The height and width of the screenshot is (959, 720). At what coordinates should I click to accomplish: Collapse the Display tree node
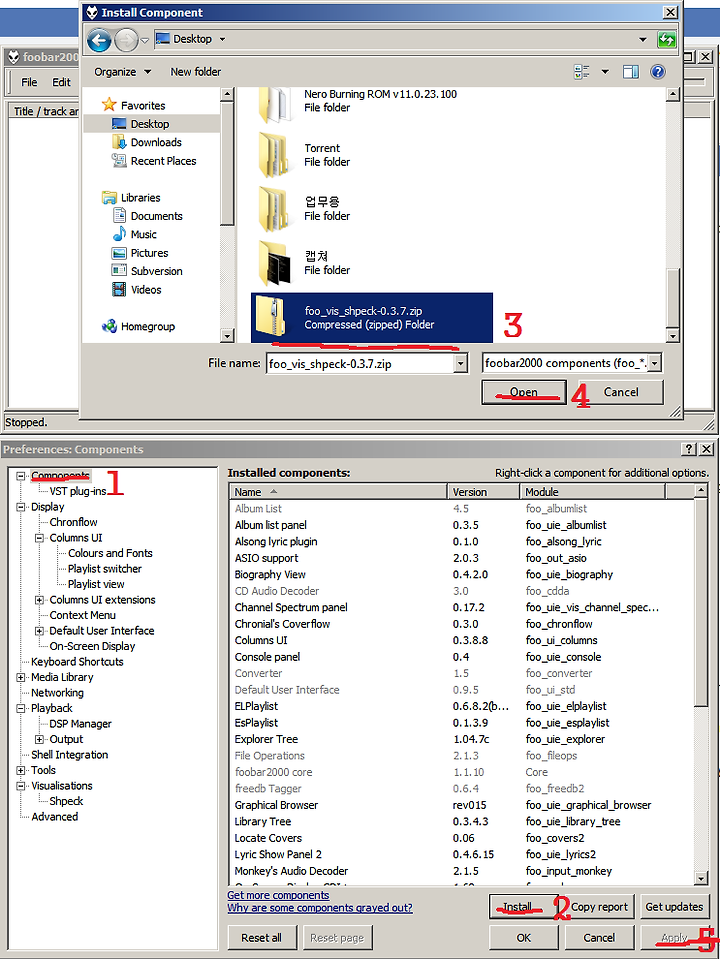(21, 507)
